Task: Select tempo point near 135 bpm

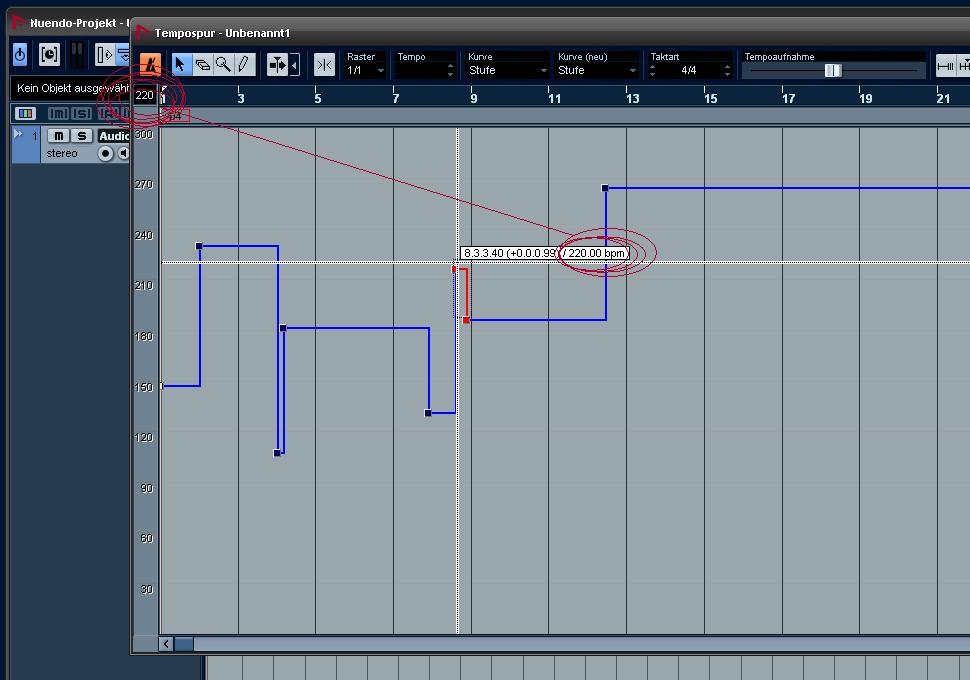Action: click(x=427, y=413)
